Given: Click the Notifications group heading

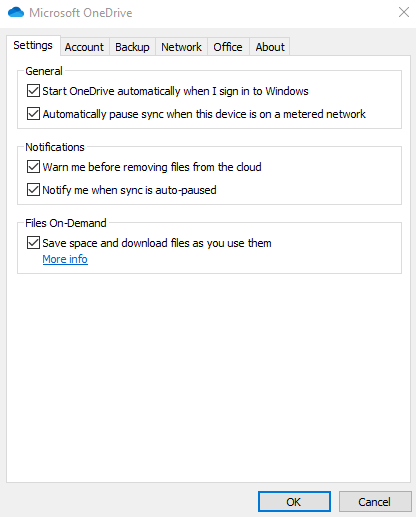Looking at the screenshot, I should pyautogui.click(x=55, y=147).
